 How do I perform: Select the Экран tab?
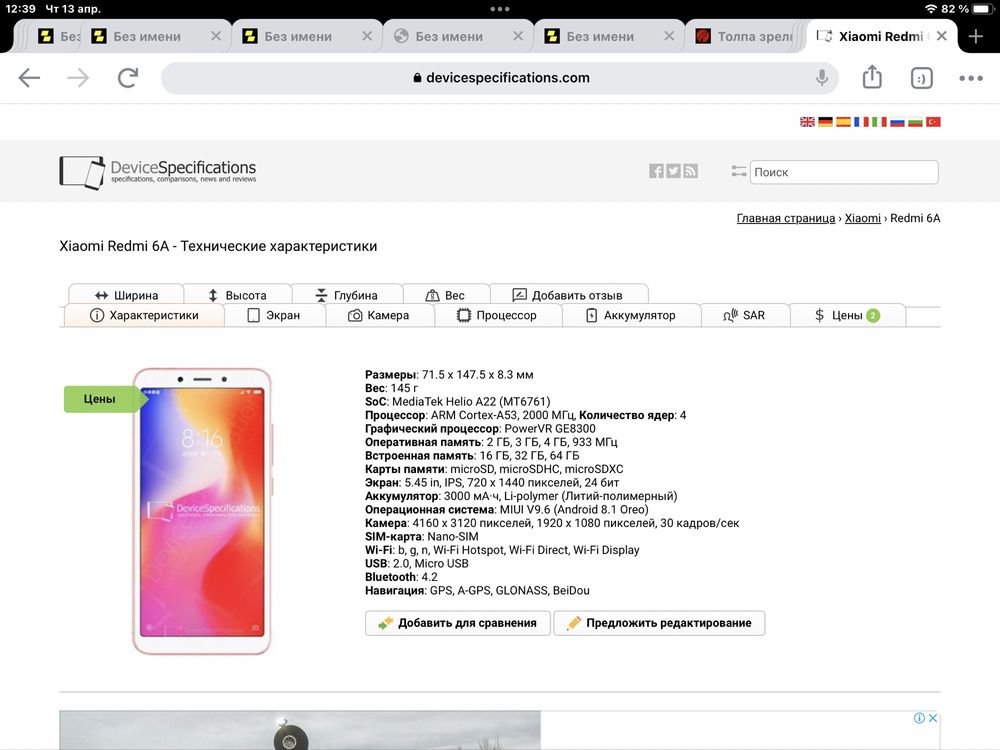[274, 315]
